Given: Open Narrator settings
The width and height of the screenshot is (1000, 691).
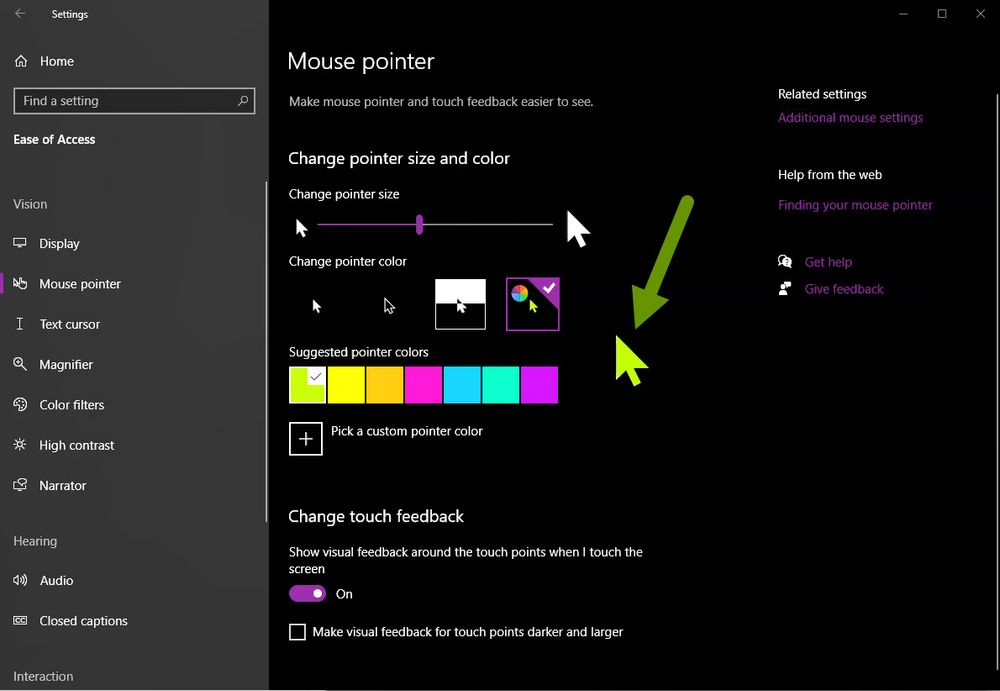Looking at the screenshot, I should pyautogui.click(x=62, y=485).
